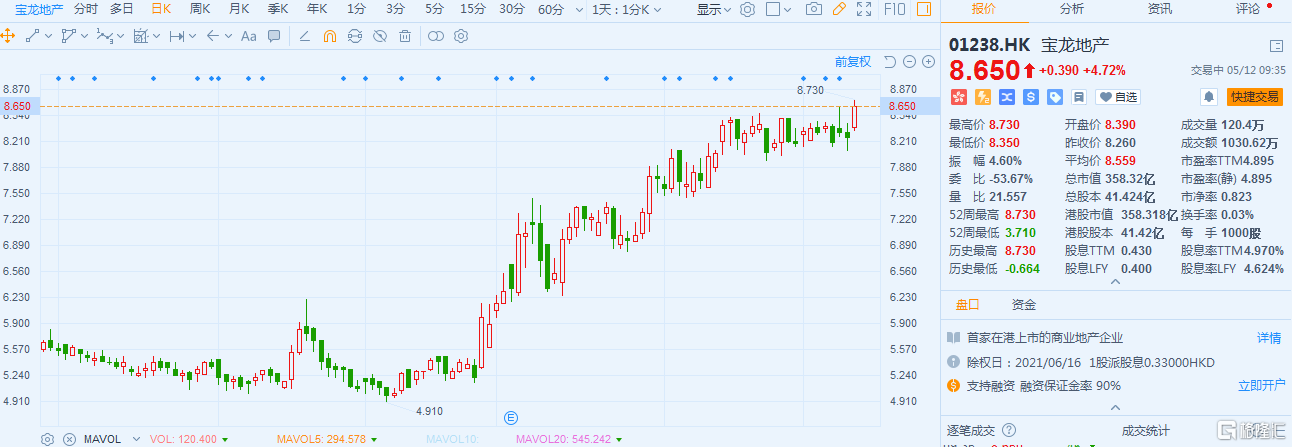Click the 快捷交易 quick trade button
This screenshot has height=447, width=1292.
1254,97
